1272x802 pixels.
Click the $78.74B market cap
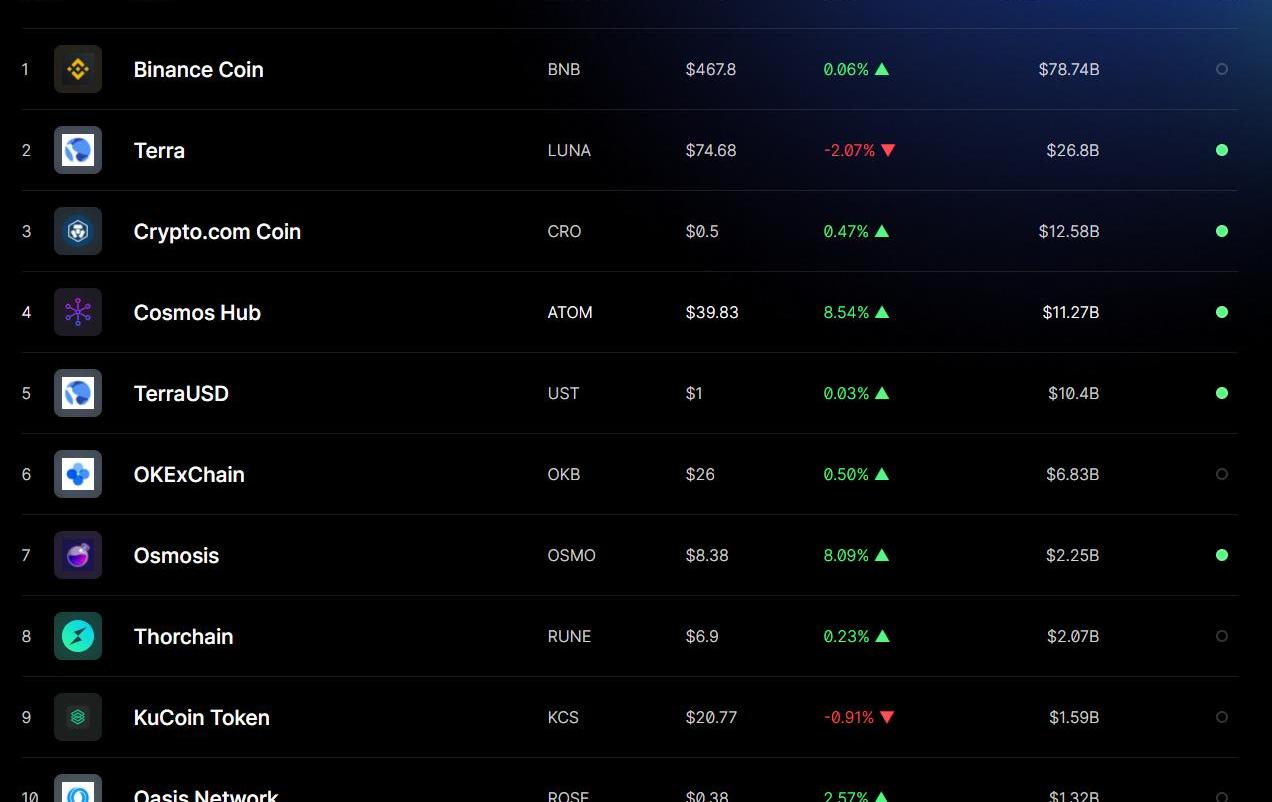(1069, 69)
